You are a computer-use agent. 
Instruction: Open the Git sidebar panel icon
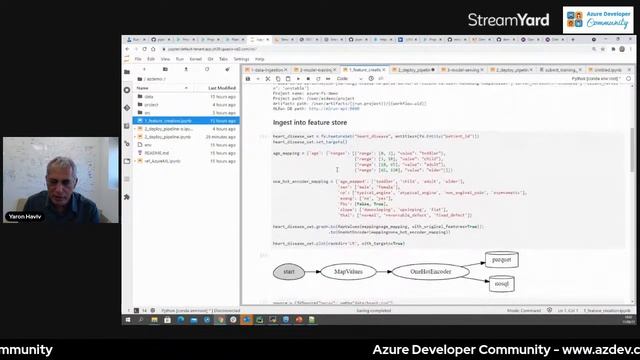coord(127,108)
